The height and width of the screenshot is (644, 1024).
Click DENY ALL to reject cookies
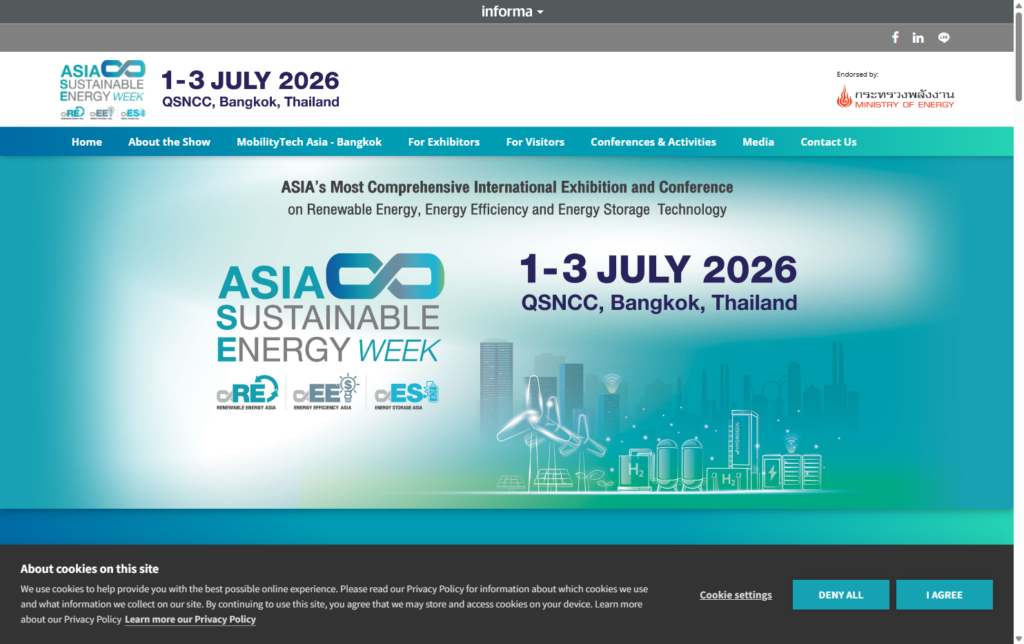coord(840,594)
